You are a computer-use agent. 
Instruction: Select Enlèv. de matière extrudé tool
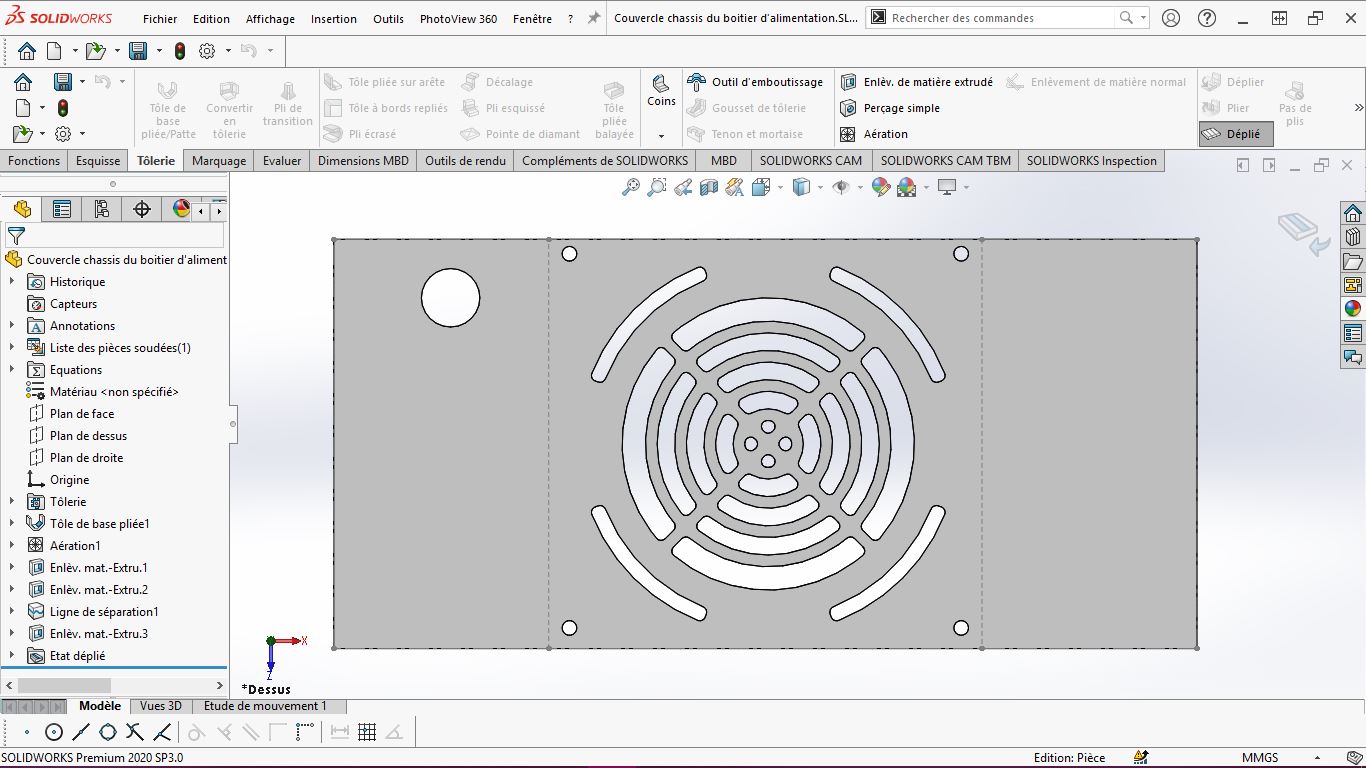pos(917,82)
